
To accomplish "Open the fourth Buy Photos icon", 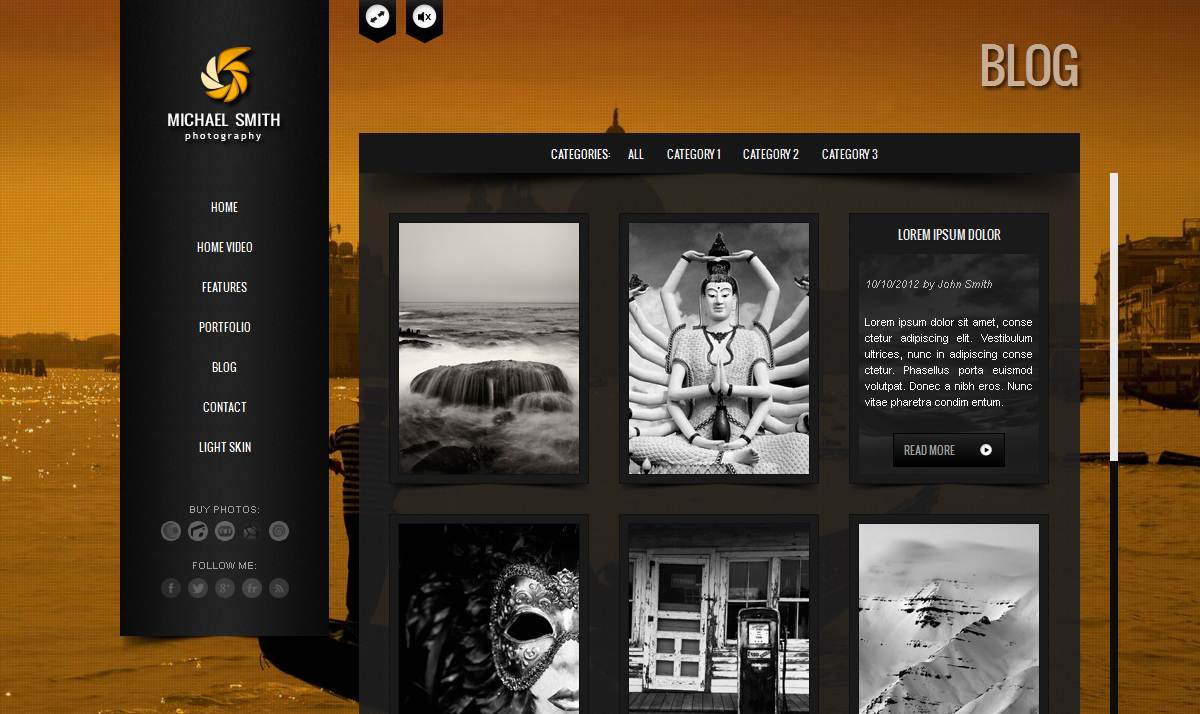I will click(252, 531).
